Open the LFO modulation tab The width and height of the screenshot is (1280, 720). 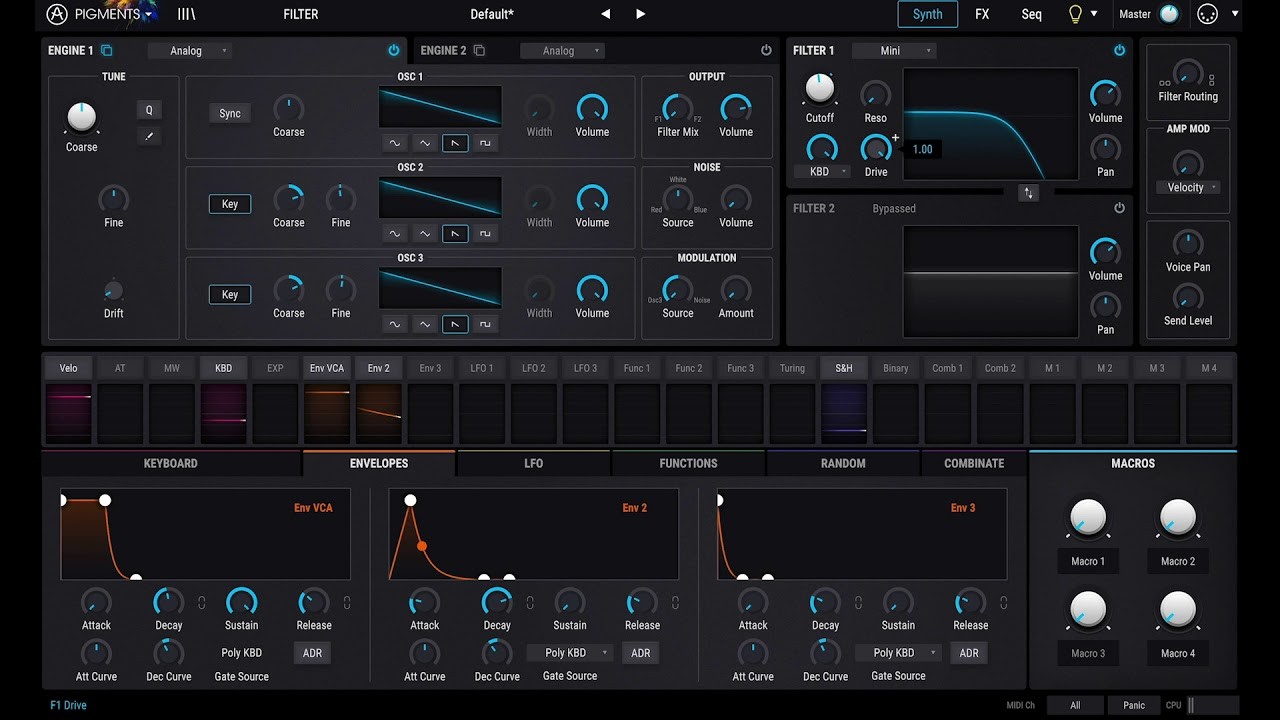[x=534, y=463]
